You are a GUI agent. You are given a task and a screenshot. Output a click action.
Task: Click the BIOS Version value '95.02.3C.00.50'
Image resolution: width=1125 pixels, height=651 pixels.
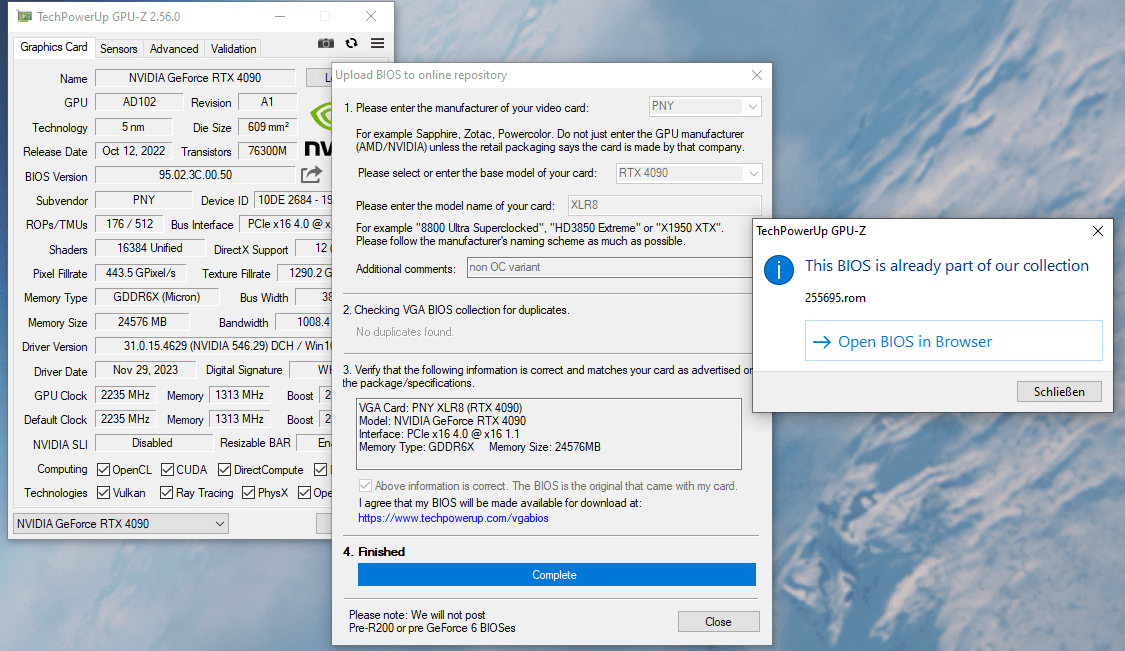pyautogui.click(x=195, y=175)
